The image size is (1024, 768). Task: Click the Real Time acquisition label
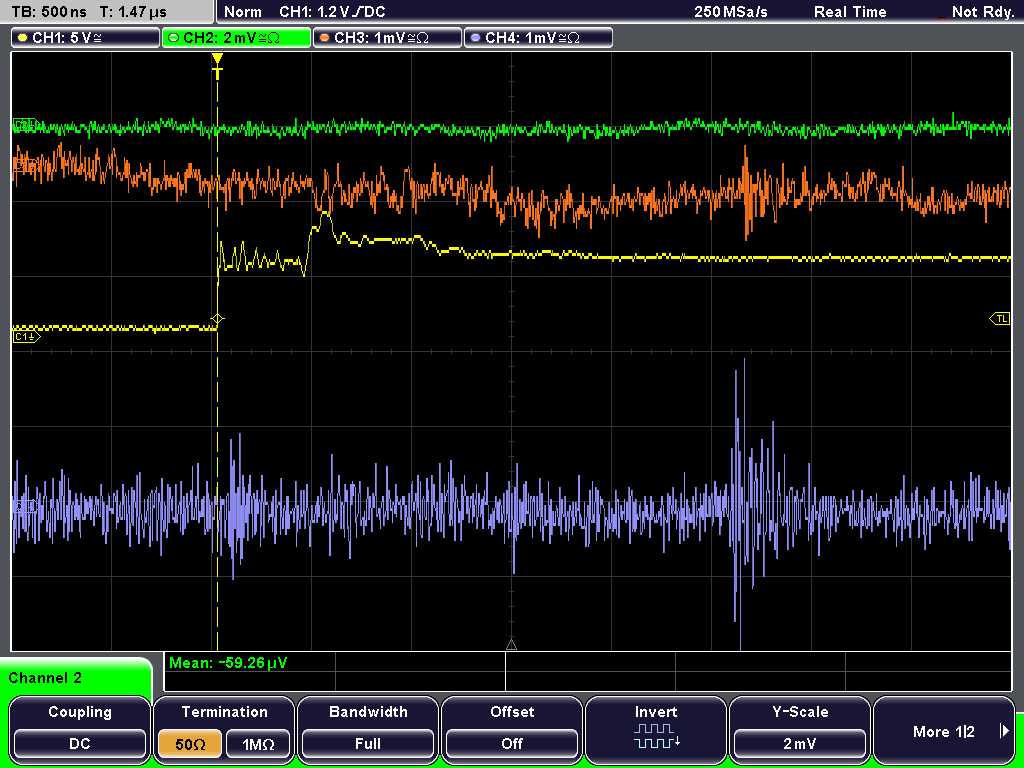click(850, 12)
